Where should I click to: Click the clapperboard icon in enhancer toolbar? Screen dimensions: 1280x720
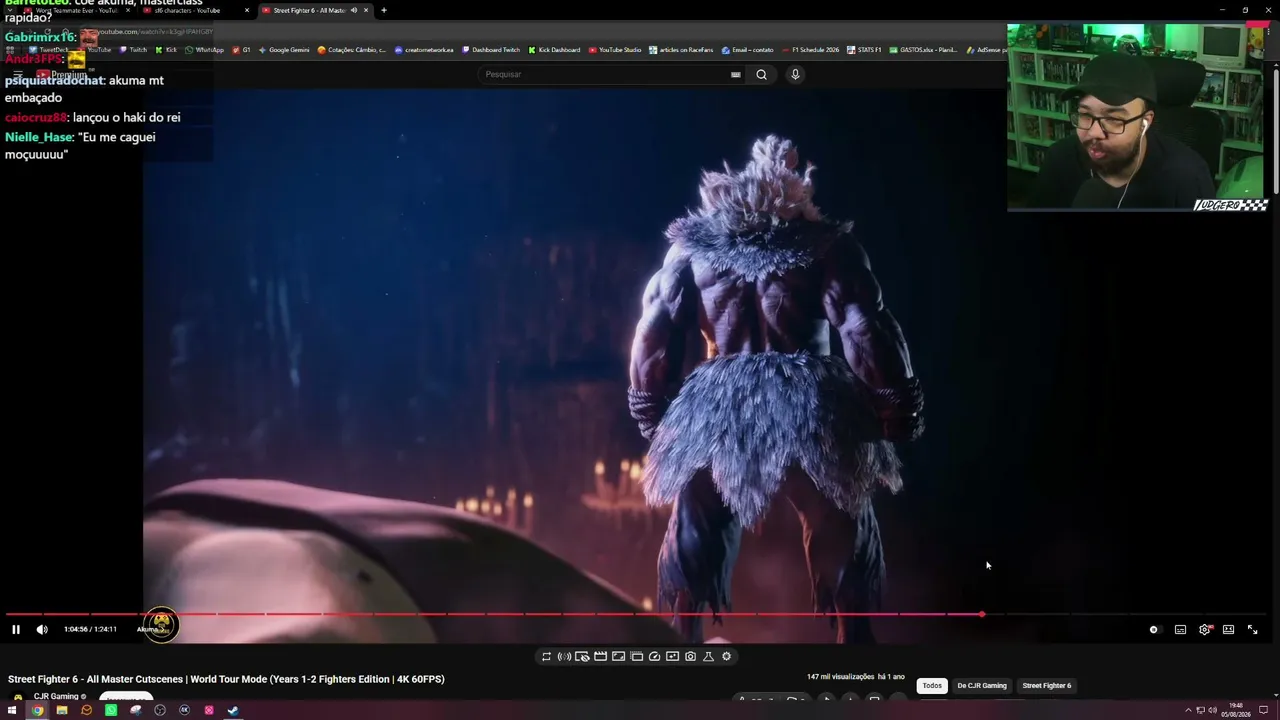[x=600, y=657]
